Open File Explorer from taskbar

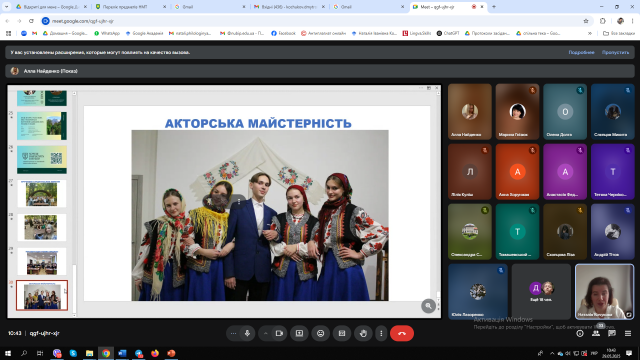89,353
